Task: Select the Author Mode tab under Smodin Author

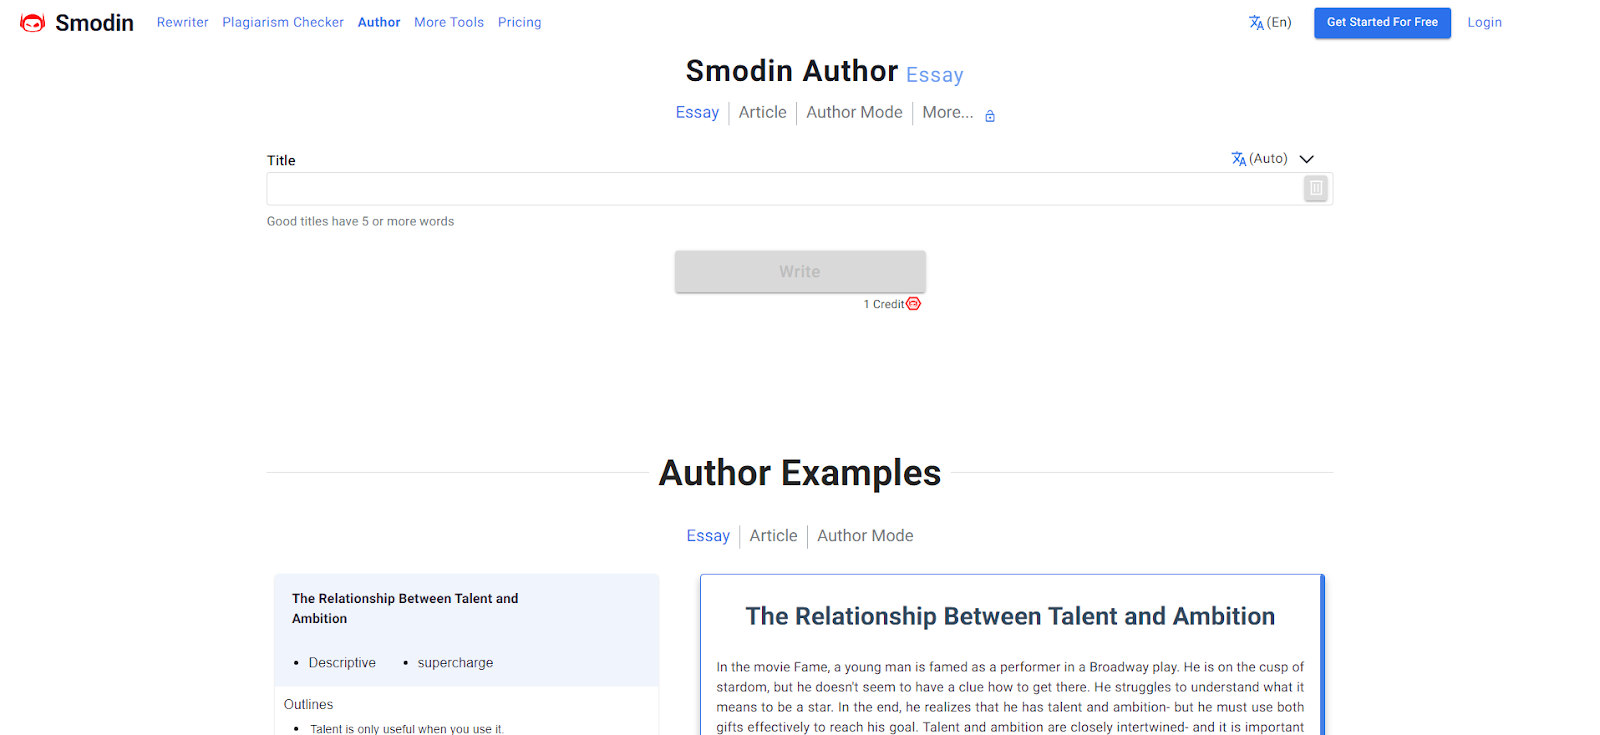Action: point(854,113)
